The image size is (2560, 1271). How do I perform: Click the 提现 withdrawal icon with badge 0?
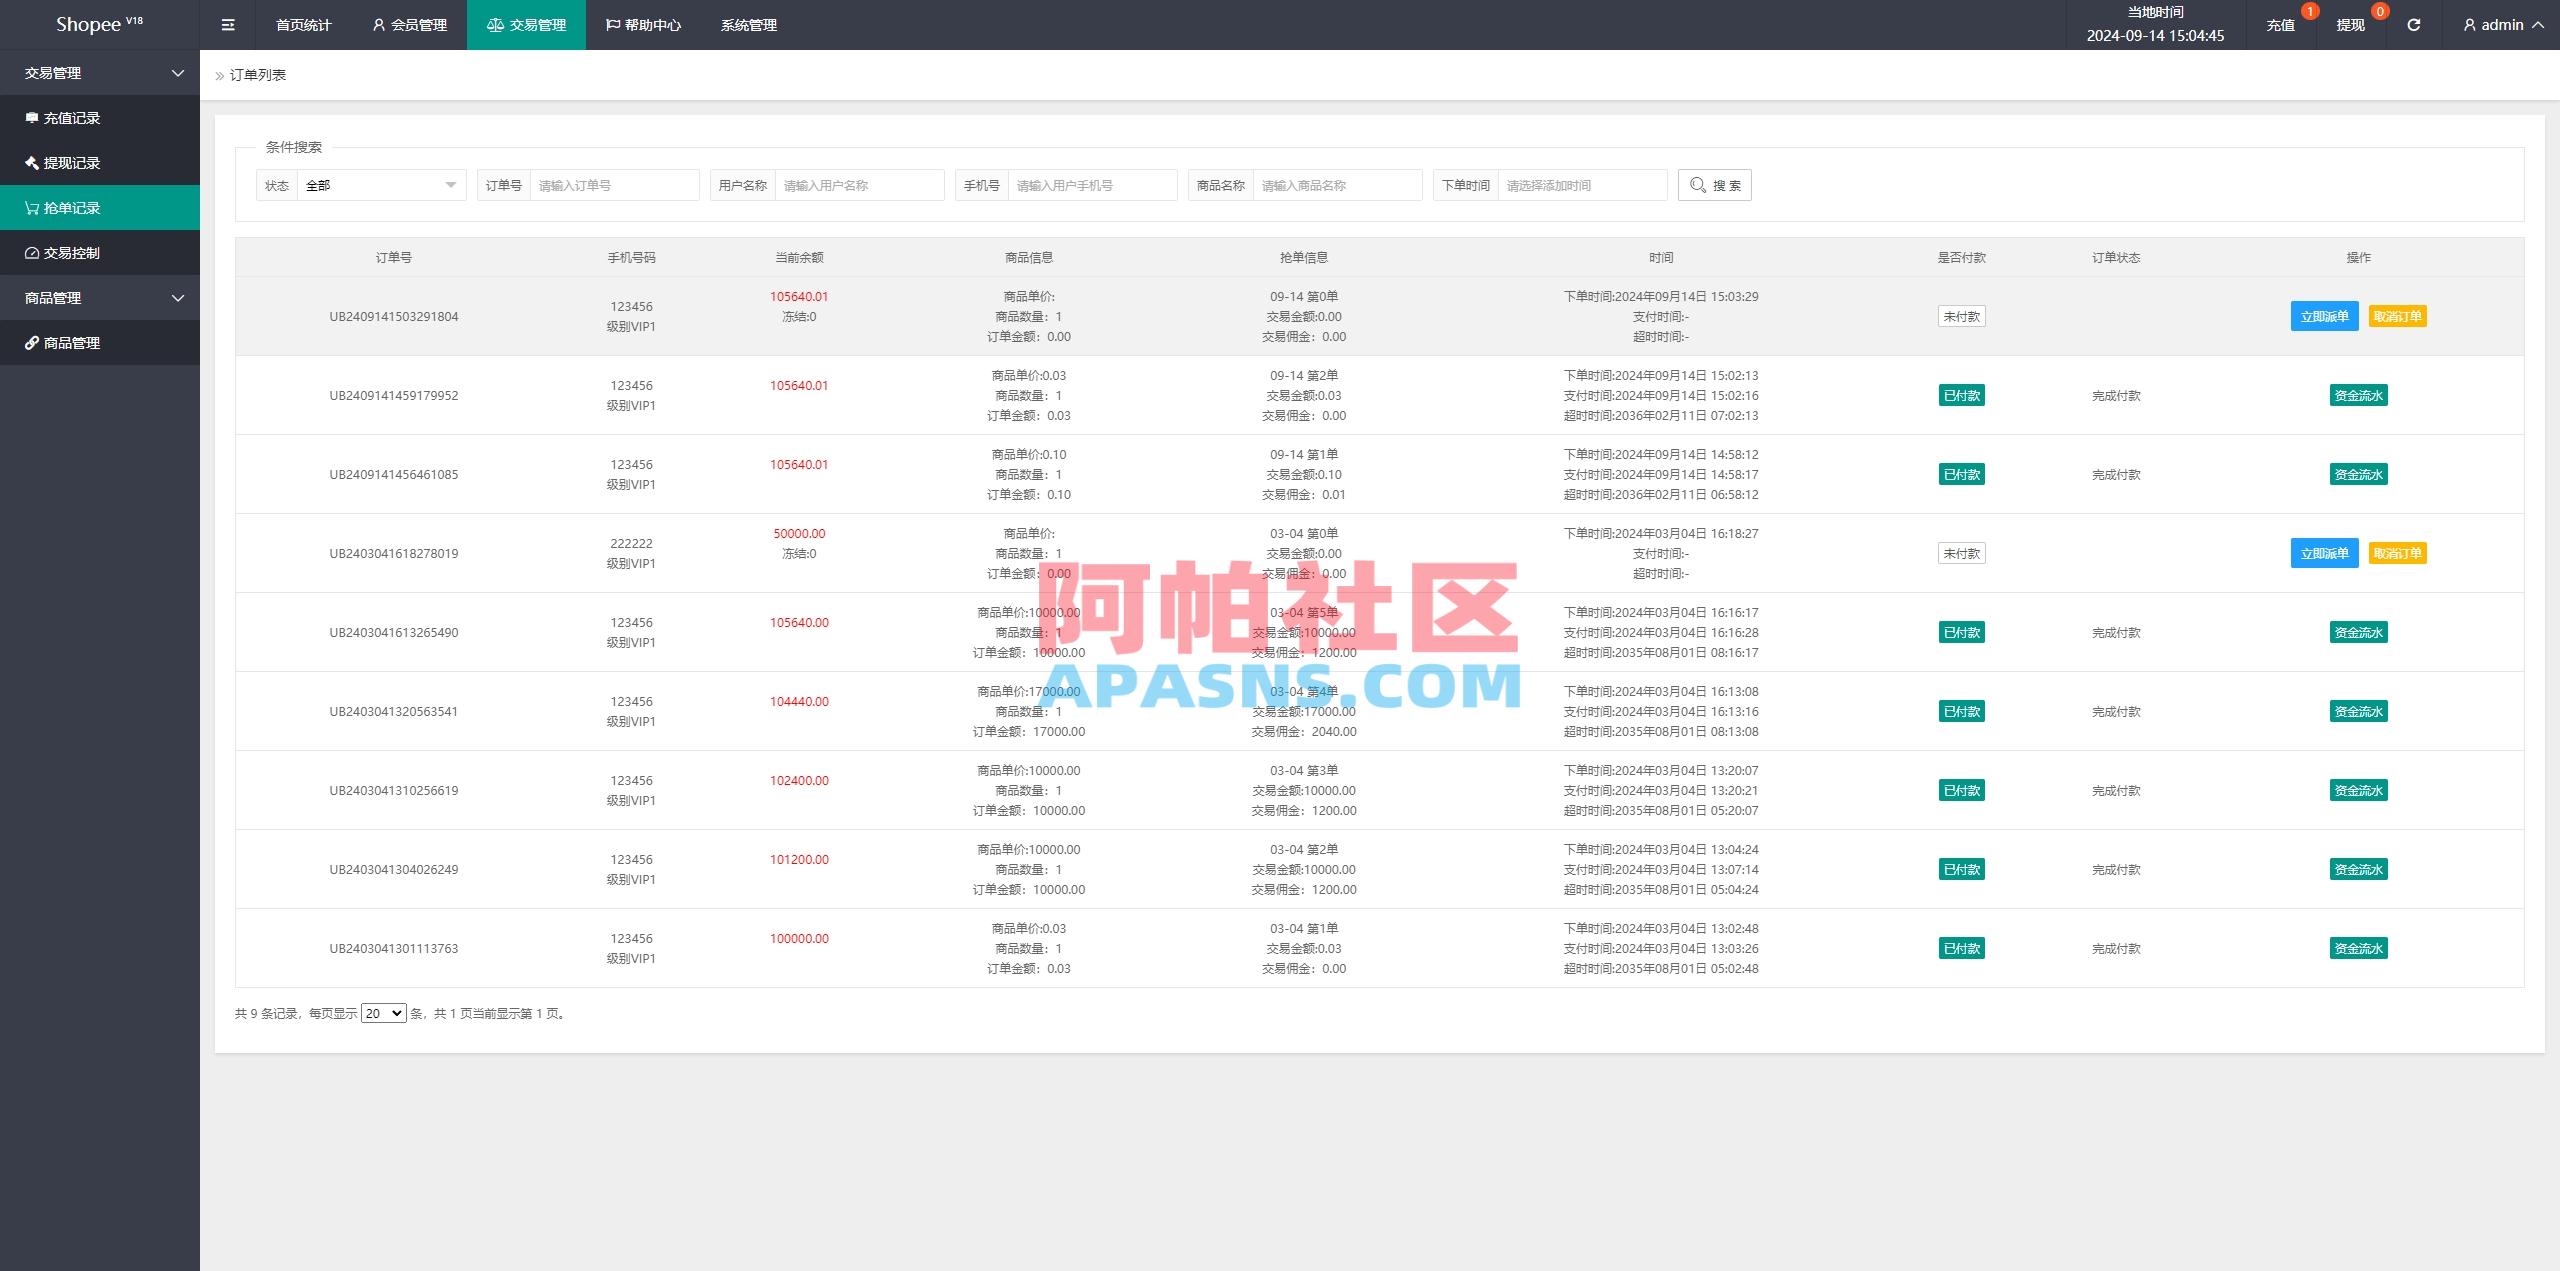(x=2352, y=24)
